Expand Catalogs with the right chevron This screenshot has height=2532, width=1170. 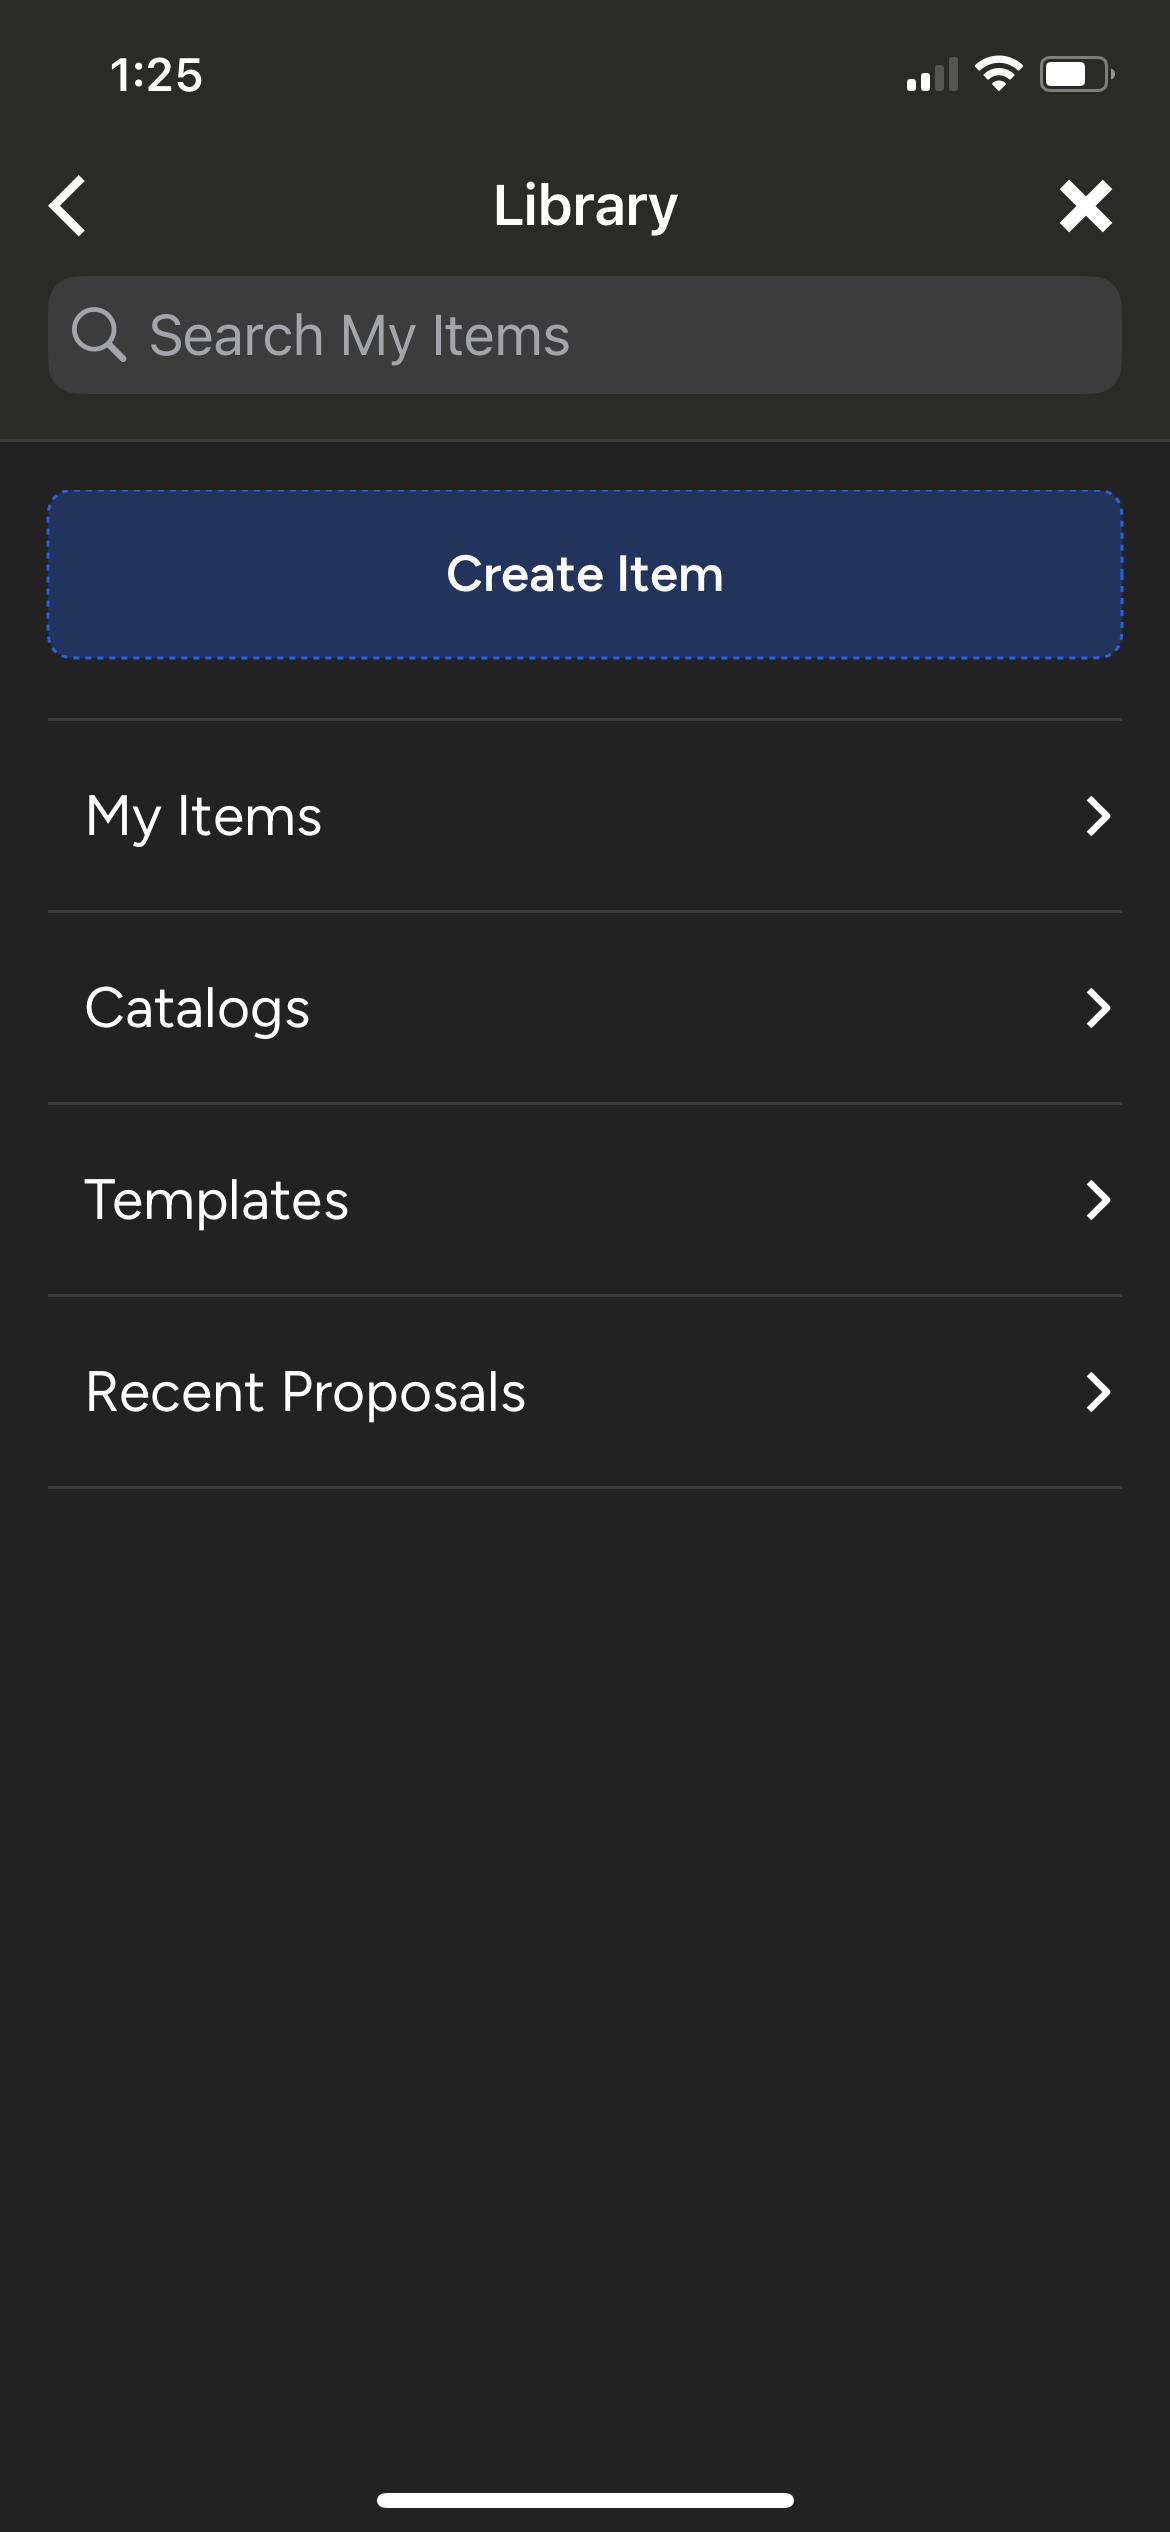pos(1098,1008)
